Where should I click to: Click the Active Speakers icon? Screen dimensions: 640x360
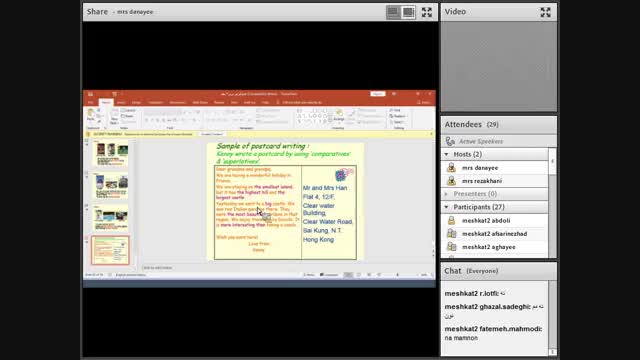click(450, 141)
